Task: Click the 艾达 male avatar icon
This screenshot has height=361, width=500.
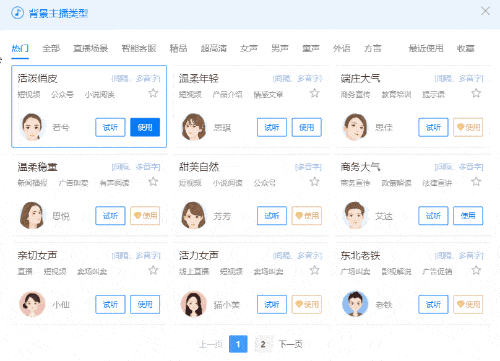Action: tap(355, 215)
